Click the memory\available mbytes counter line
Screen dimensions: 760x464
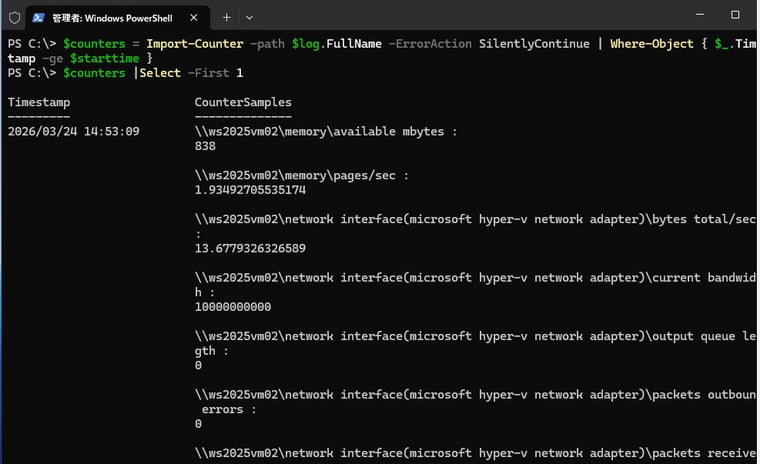326,131
